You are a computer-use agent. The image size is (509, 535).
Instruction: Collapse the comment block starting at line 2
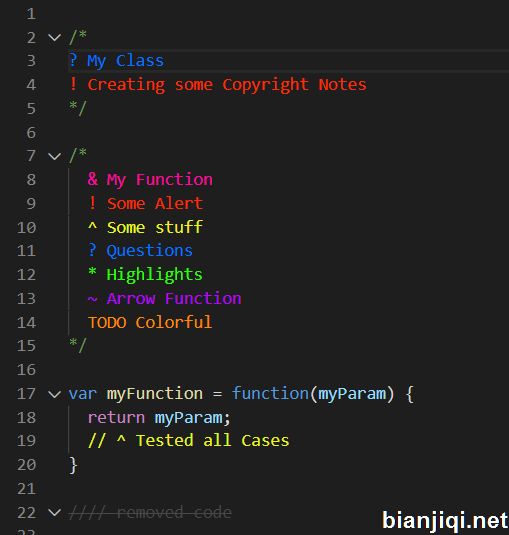coord(55,37)
